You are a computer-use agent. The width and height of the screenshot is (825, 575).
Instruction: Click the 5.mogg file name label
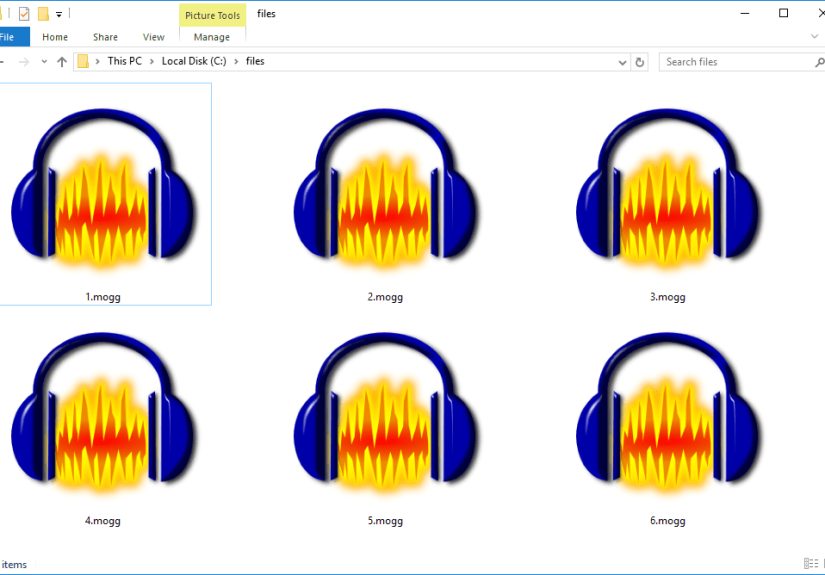tap(385, 521)
